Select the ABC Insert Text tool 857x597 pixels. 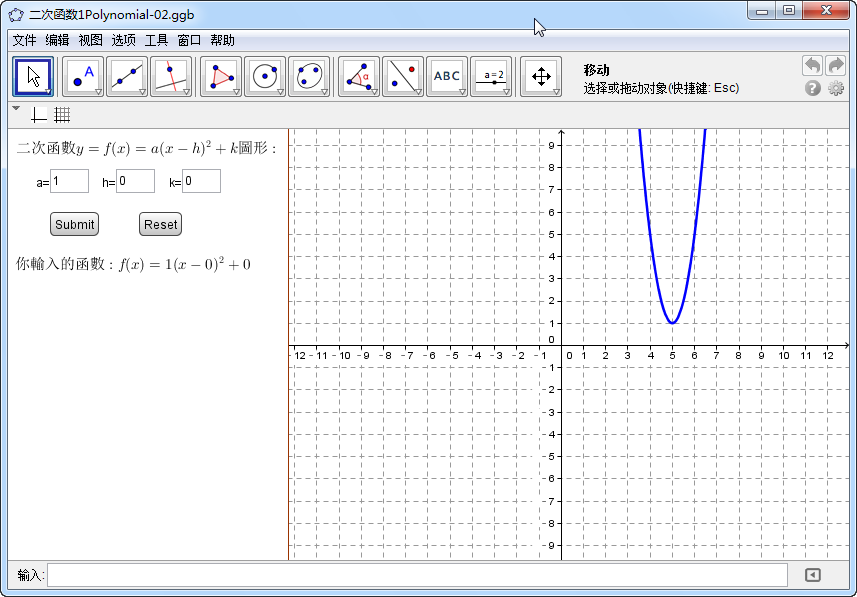(447, 77)
